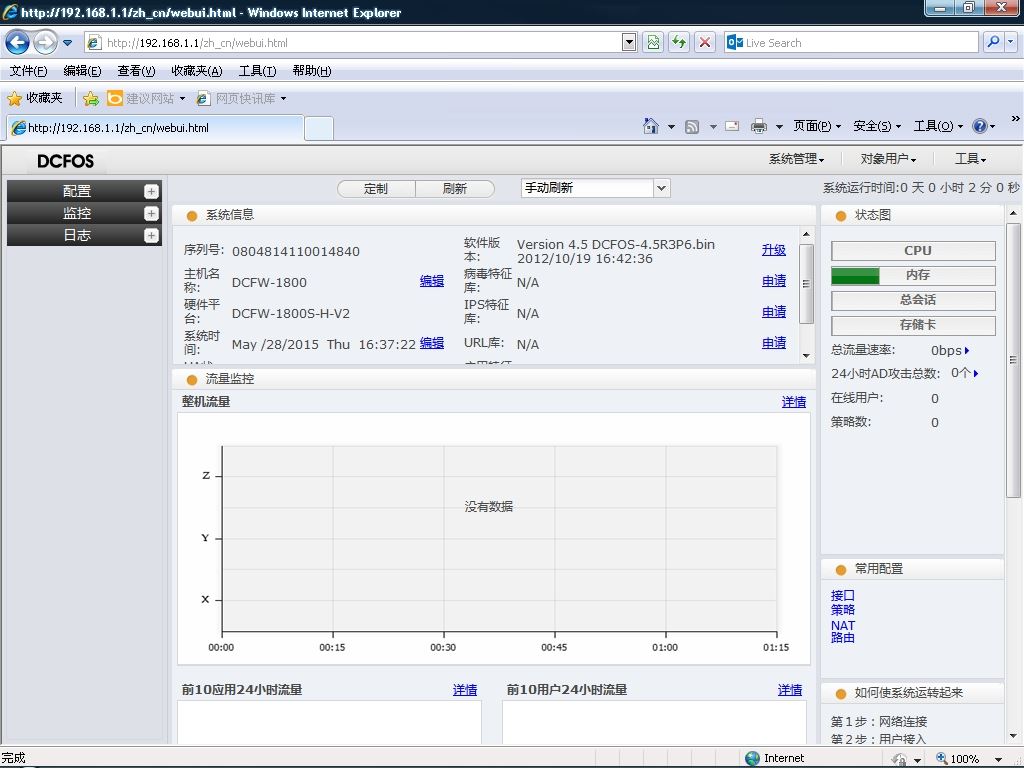Image resolution: width=1024 pixels, height=768 pixels.
Task: Click the add to favorites bar icon
Action: (91, 99)
